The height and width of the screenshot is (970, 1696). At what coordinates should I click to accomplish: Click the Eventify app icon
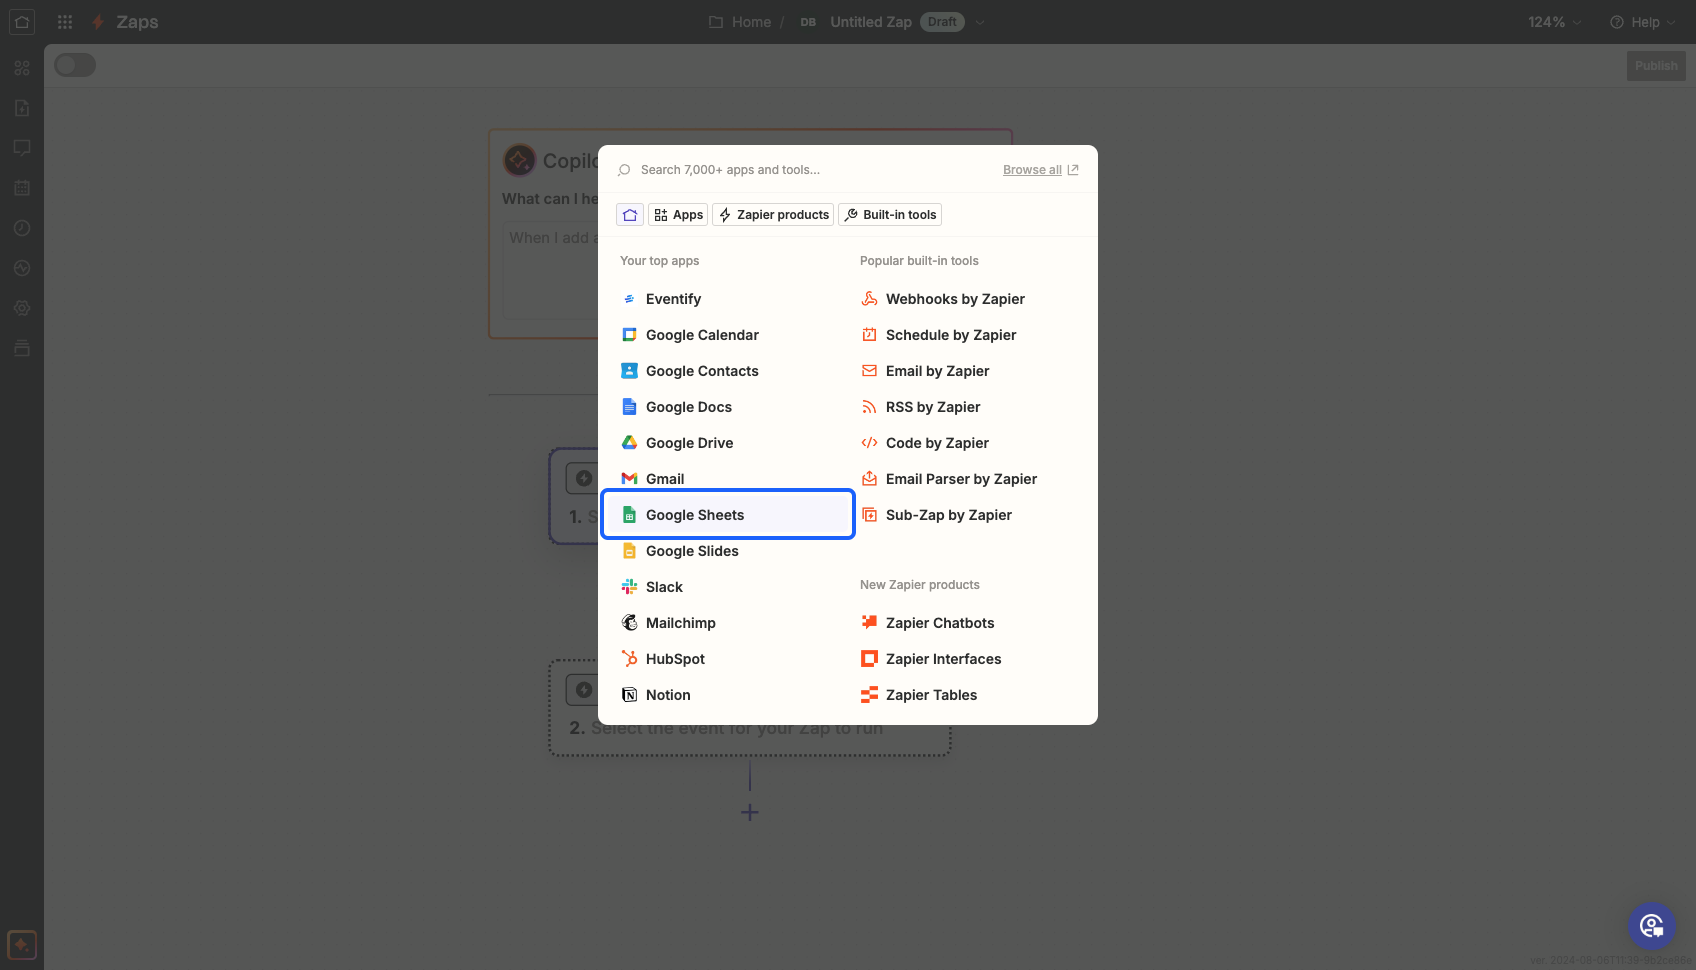point(629,299)
